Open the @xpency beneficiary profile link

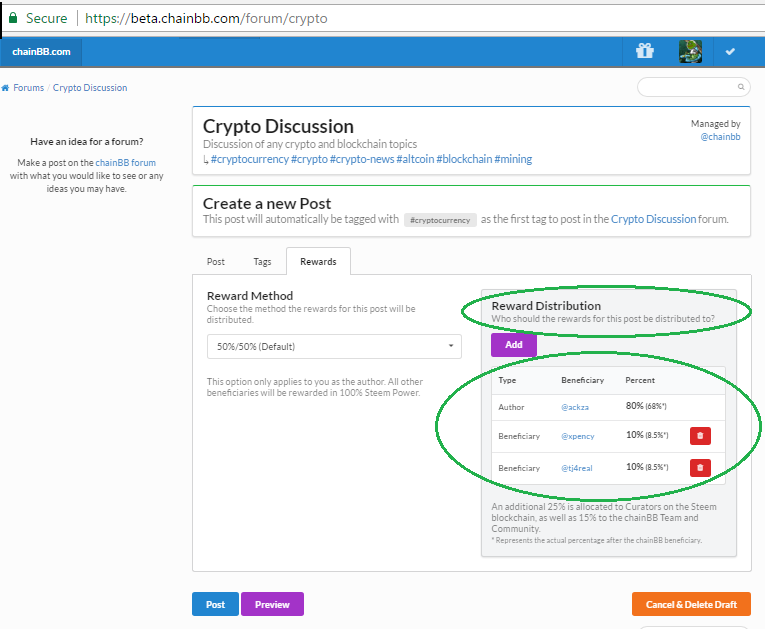tap(578, 436)
